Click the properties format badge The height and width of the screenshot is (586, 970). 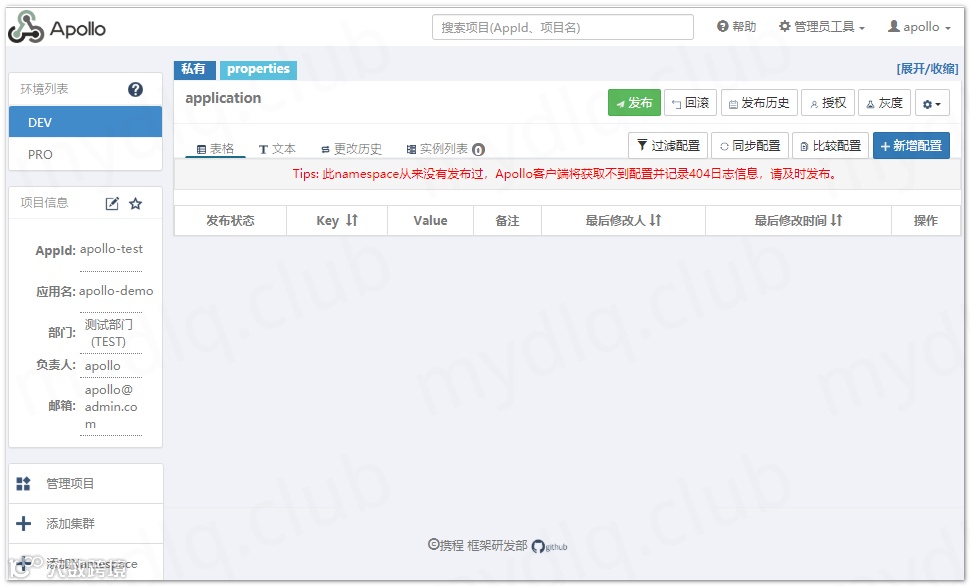(x=258, y=69)
